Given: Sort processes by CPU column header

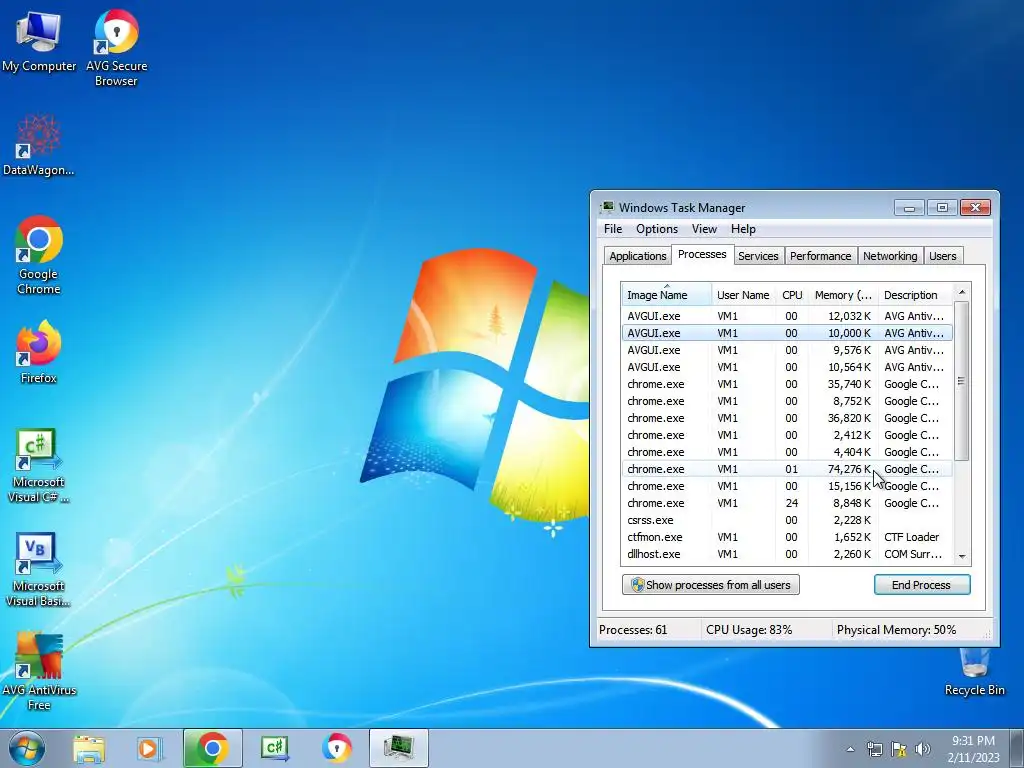Looking at the screenshot, I should click(x=792, y=295).
